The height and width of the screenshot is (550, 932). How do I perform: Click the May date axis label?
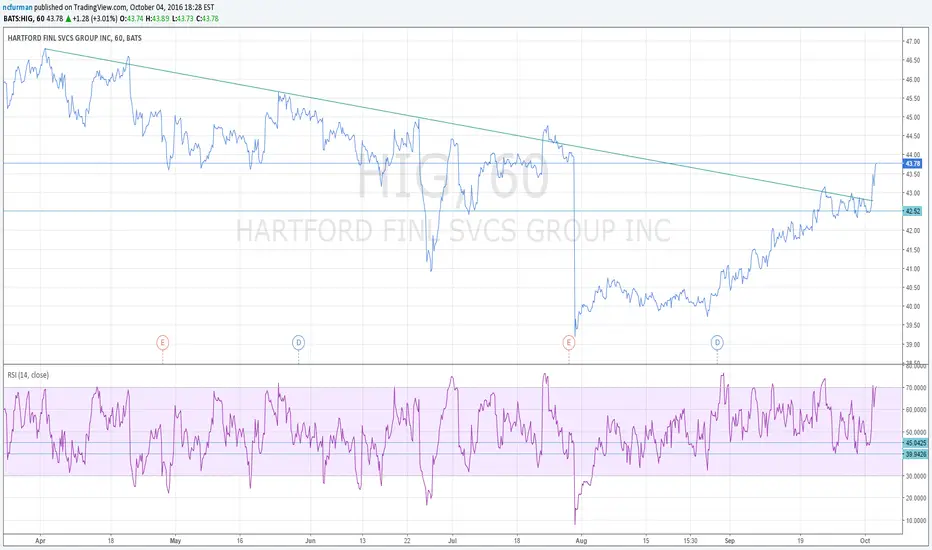coord(175,540)
